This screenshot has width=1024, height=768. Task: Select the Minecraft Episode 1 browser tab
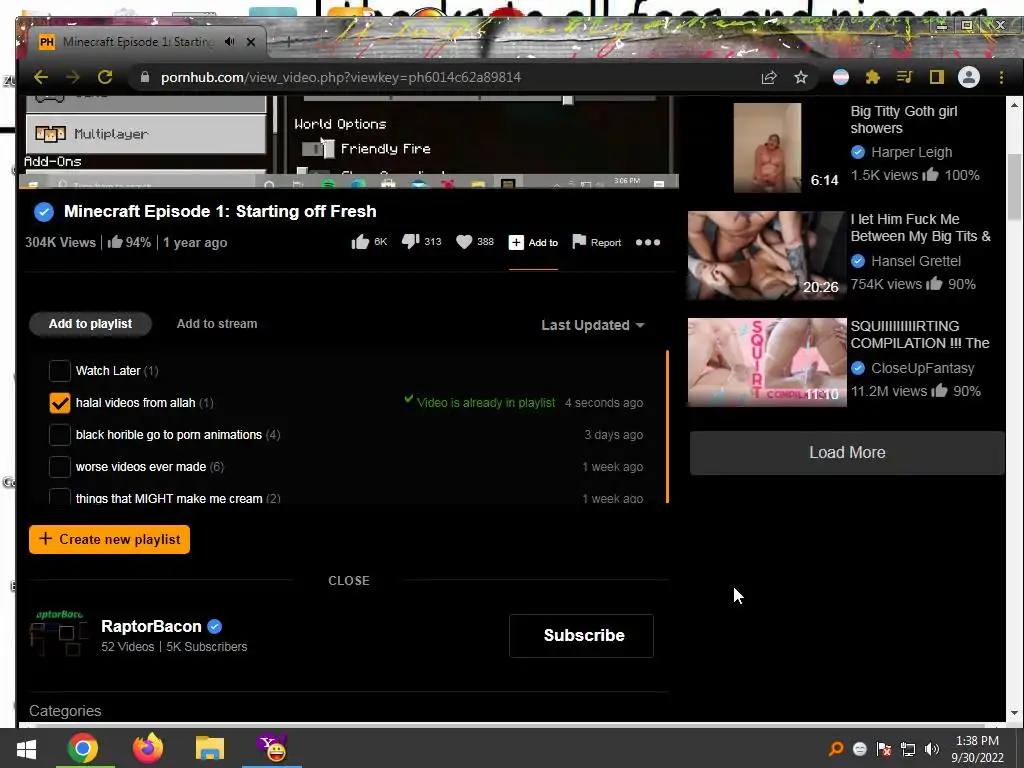pyautogui.click(x=137, y=42)
